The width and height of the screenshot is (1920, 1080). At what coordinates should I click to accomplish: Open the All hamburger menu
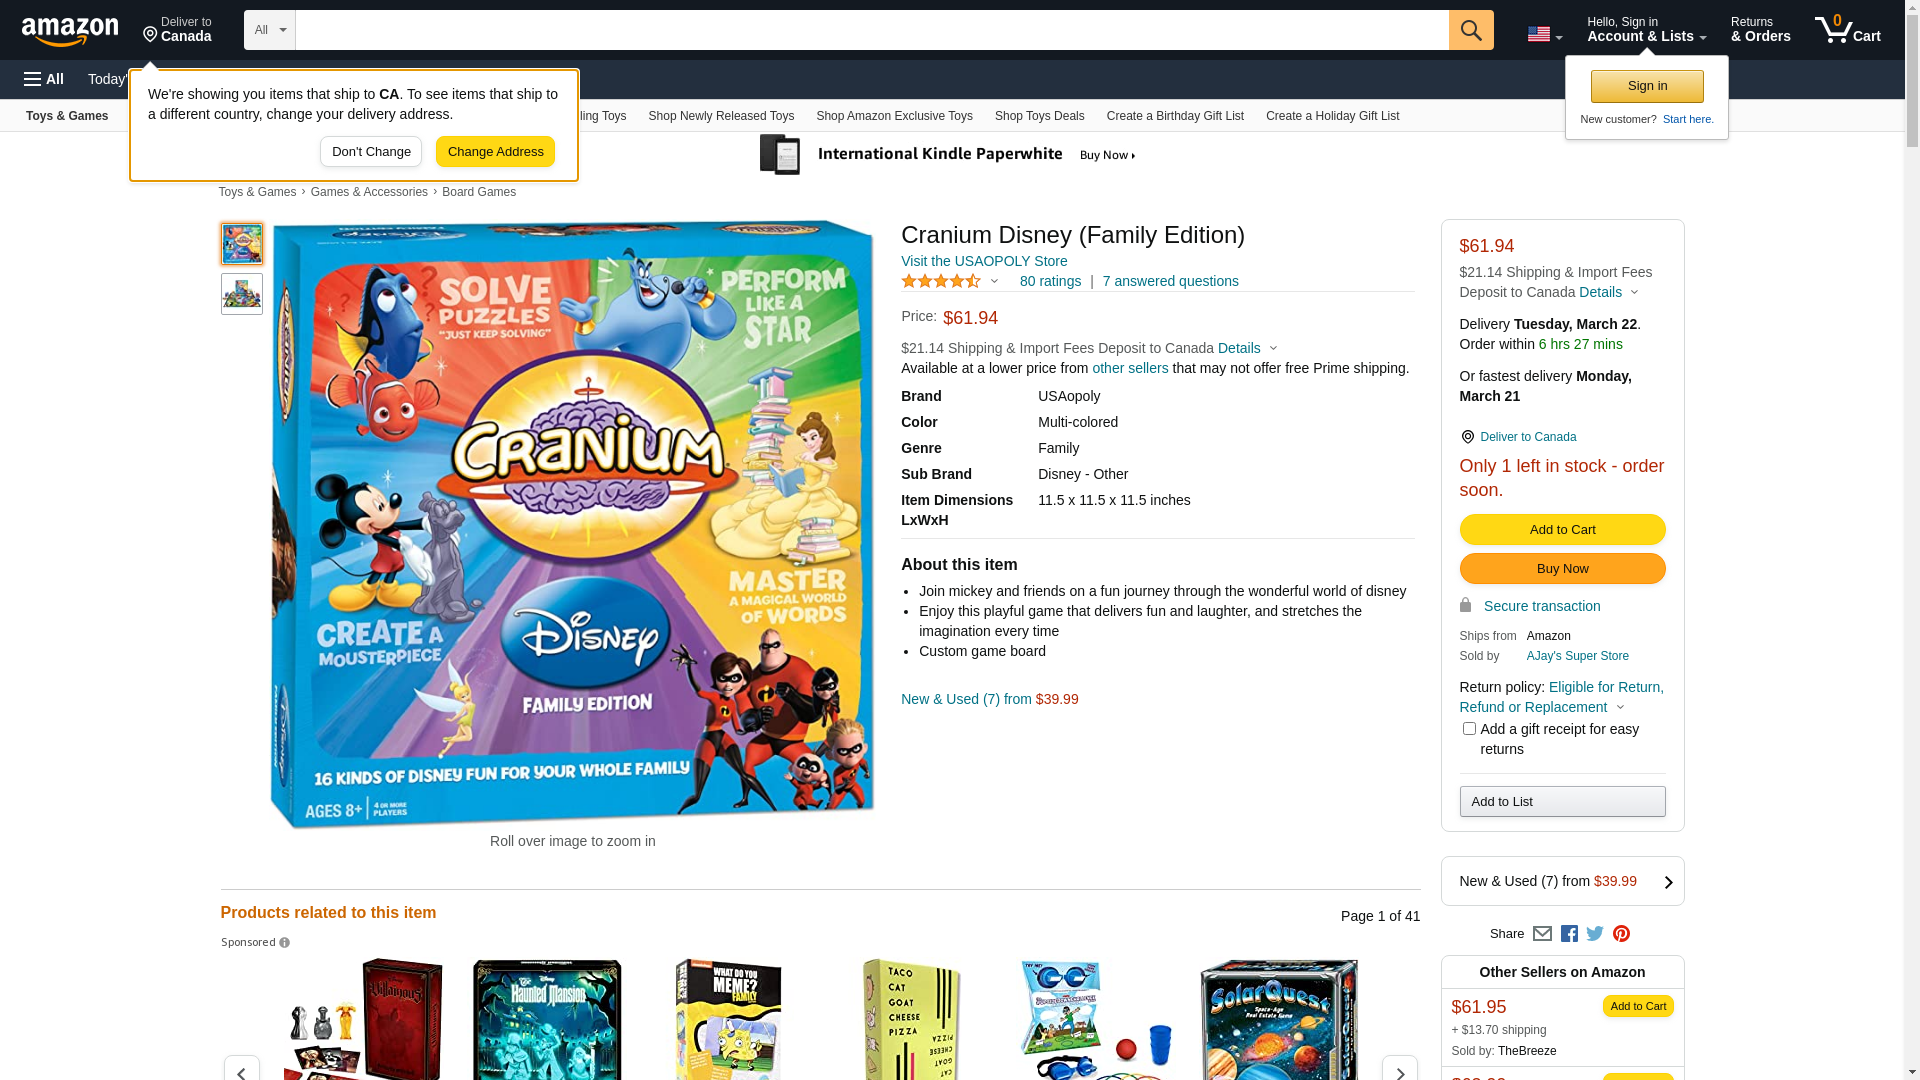(44, 79)
